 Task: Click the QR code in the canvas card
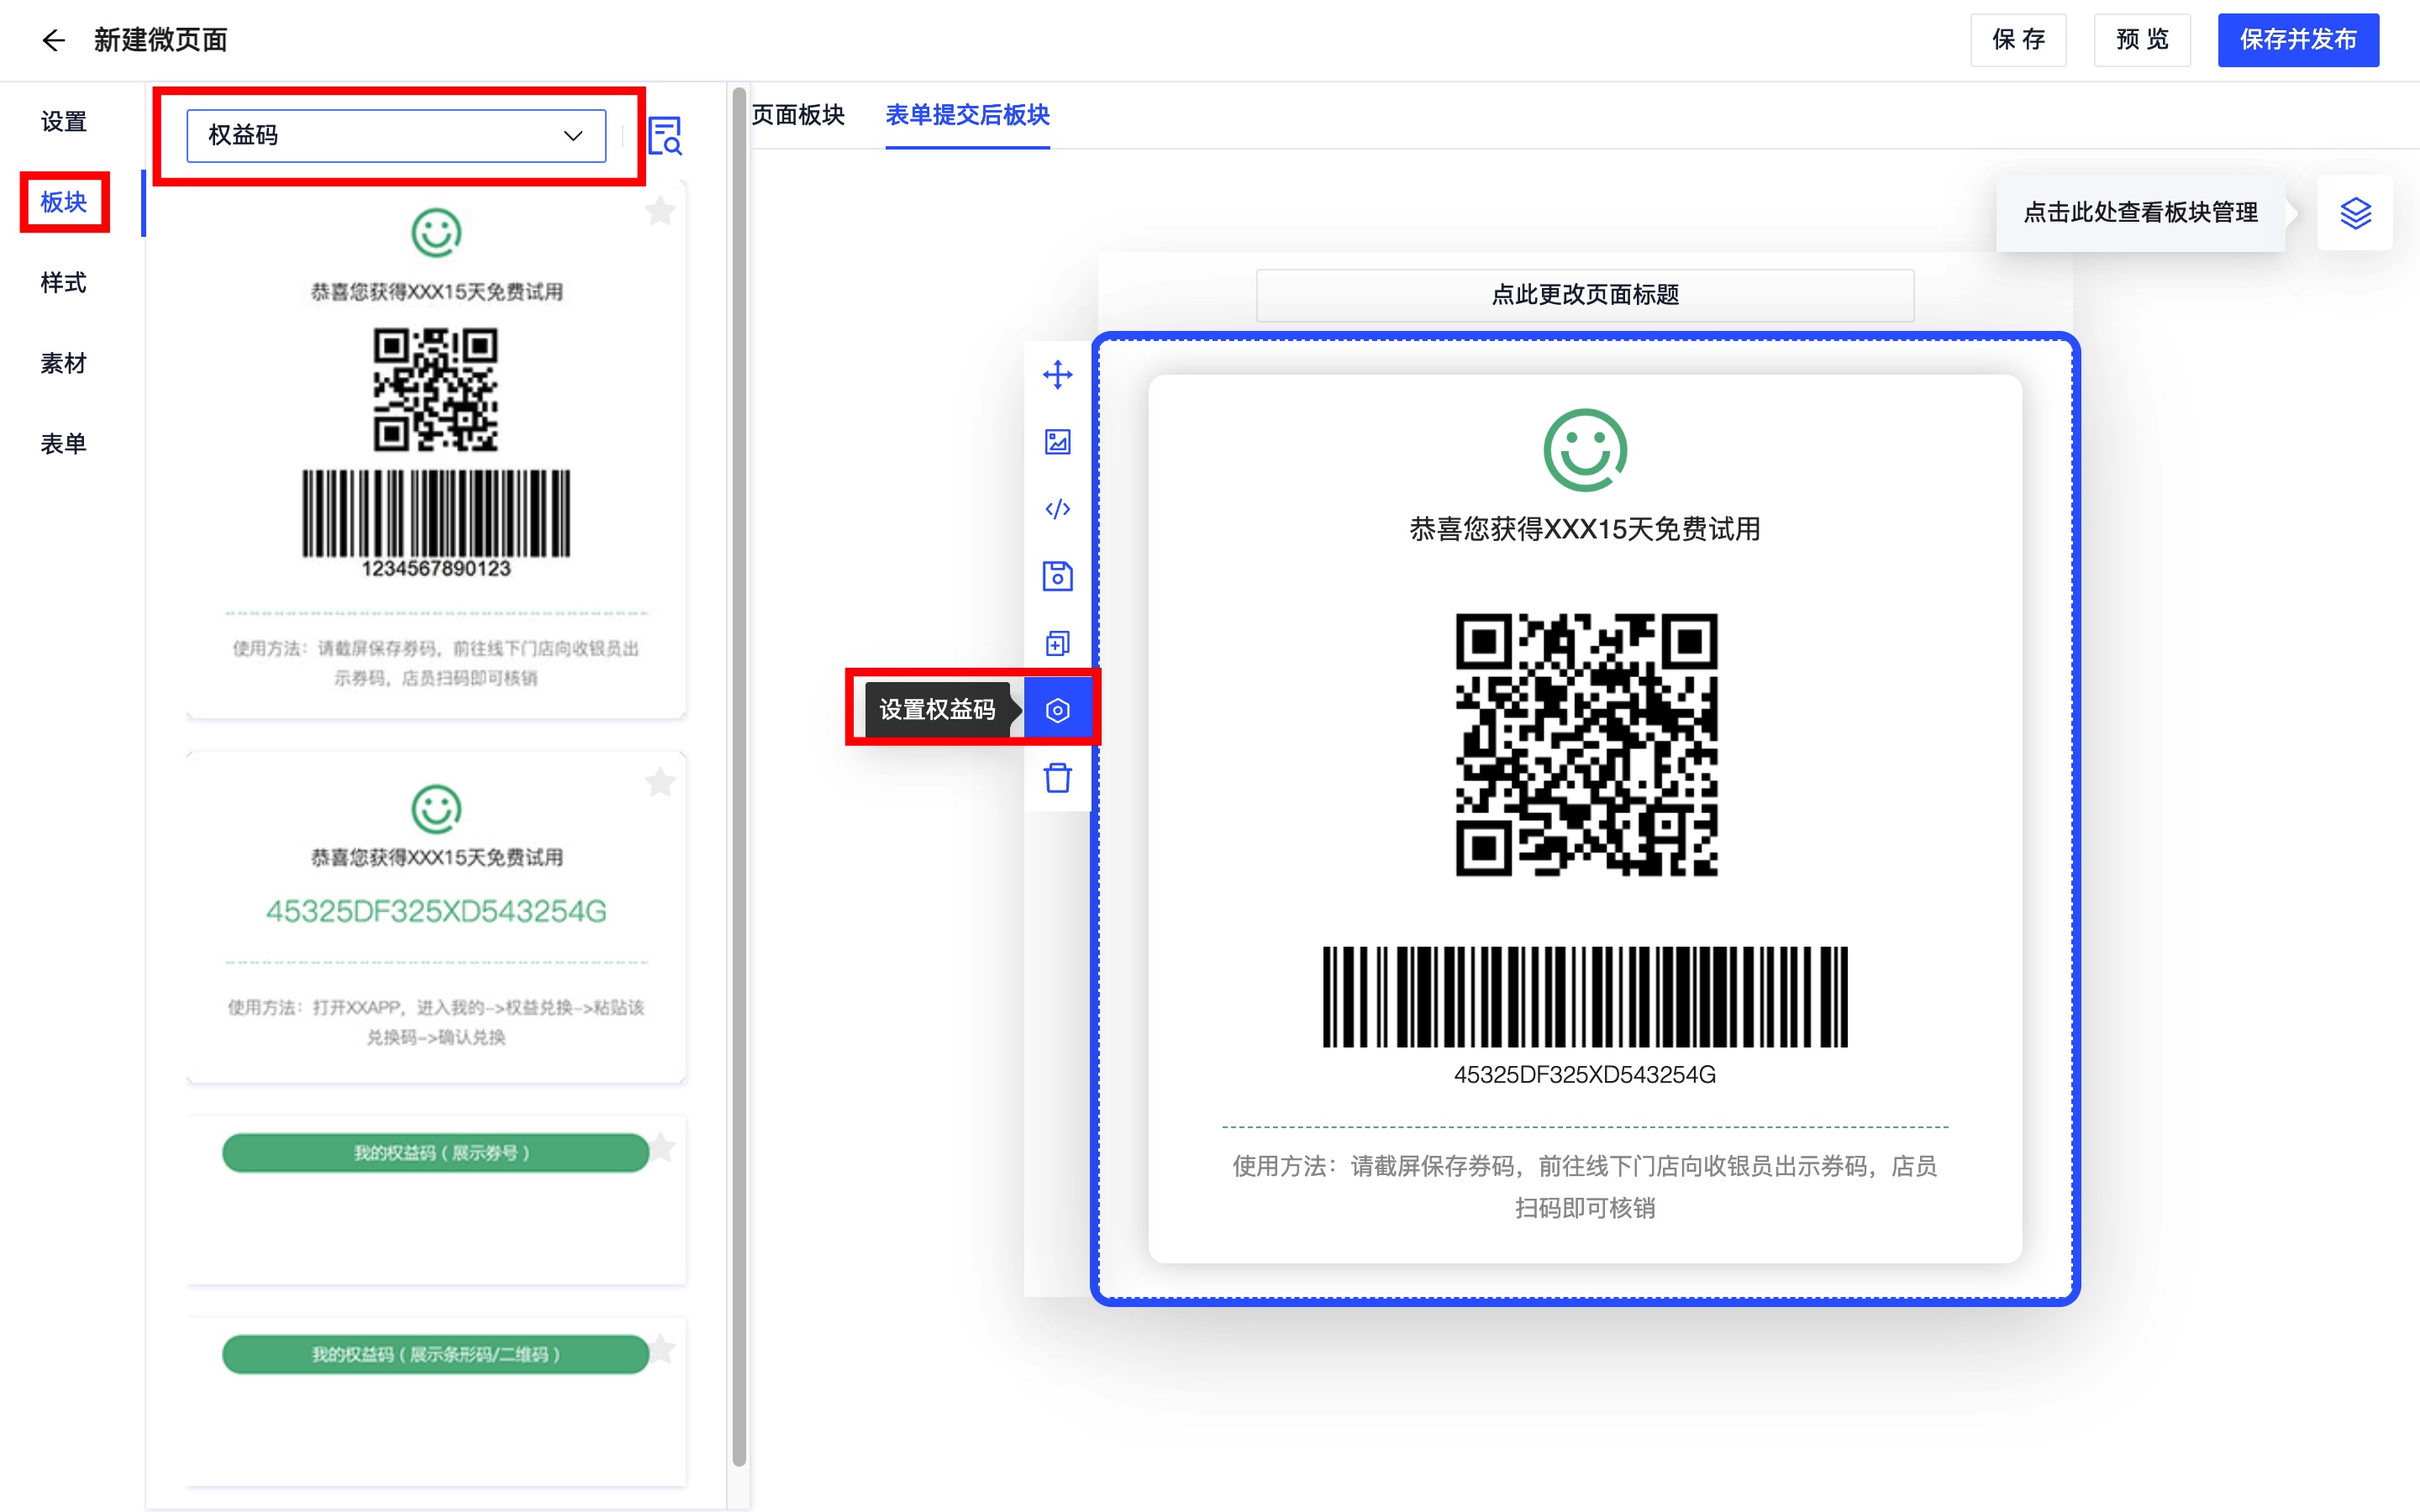(1586, 745)
